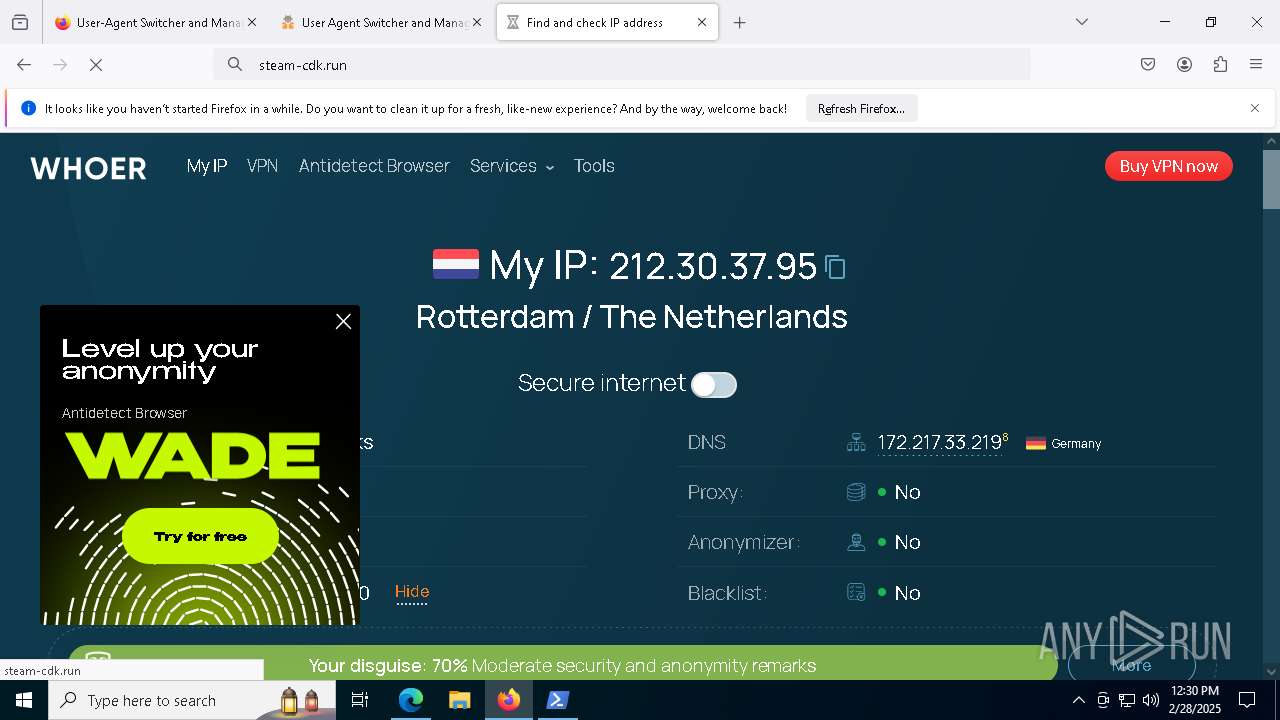Click the DNS address 172.217.33.219

click(940, 443)
